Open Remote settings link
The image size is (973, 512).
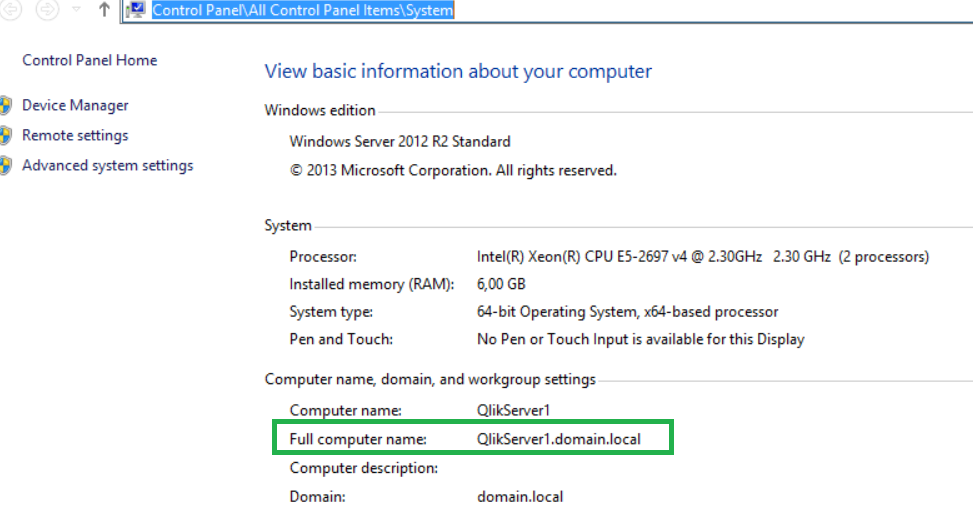click(x=75, y=135)
